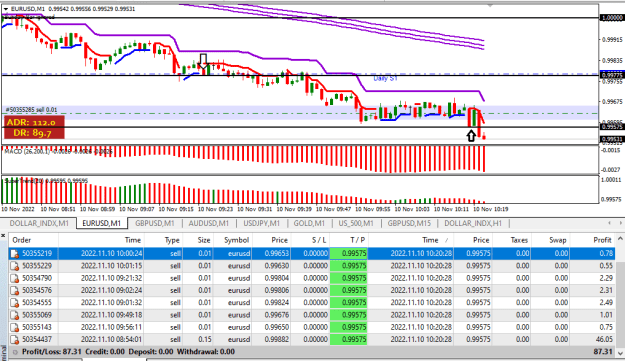Click the #50355285 sell 0.01 order line label
Image resolution: width=625 pixels, height=361 pixels.
[x=31, y=110]
